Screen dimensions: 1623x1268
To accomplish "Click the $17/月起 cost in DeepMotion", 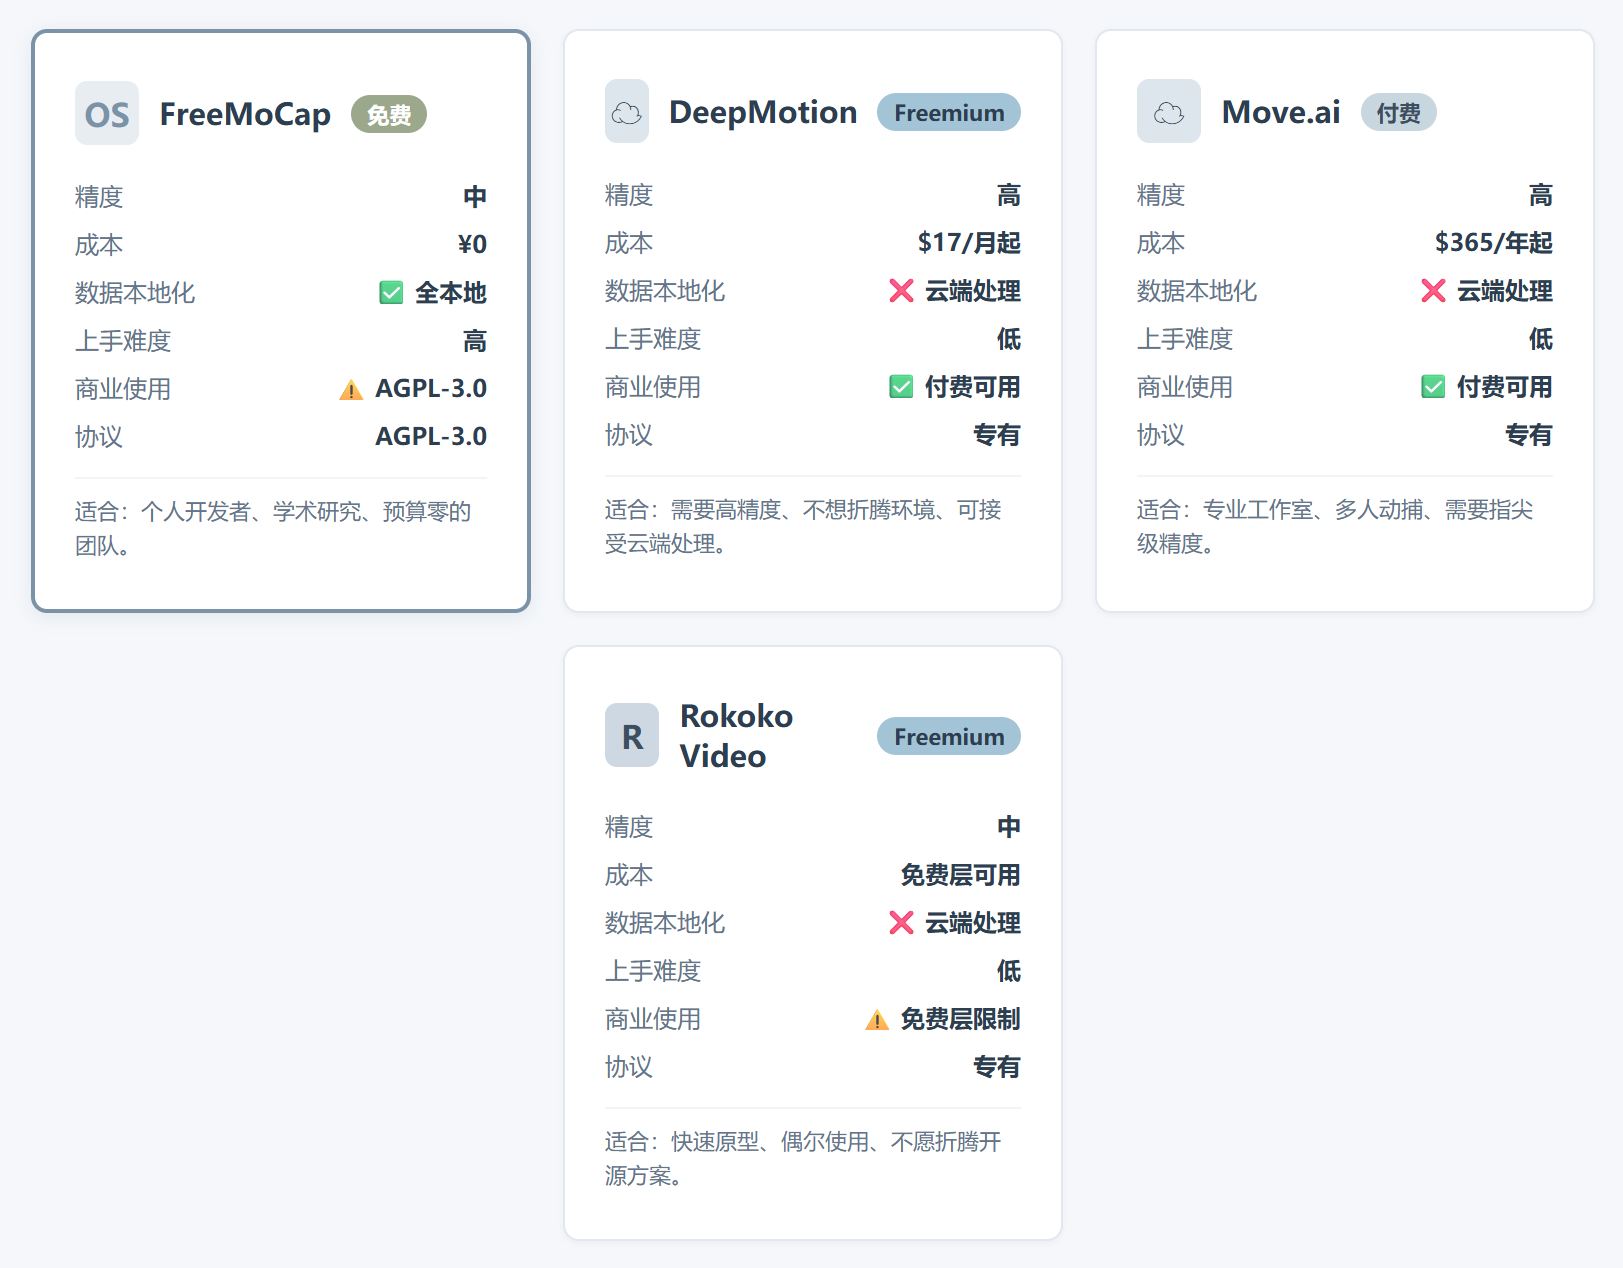I will coord(969,242).
